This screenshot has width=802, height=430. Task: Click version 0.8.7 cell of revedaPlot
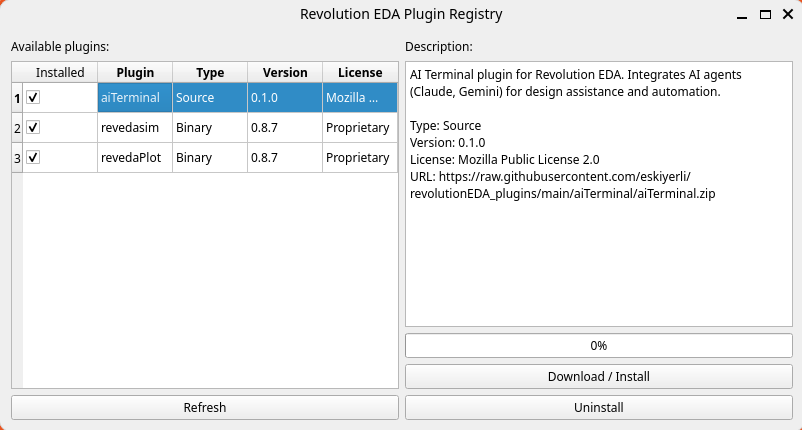click(x=285, y=157)
